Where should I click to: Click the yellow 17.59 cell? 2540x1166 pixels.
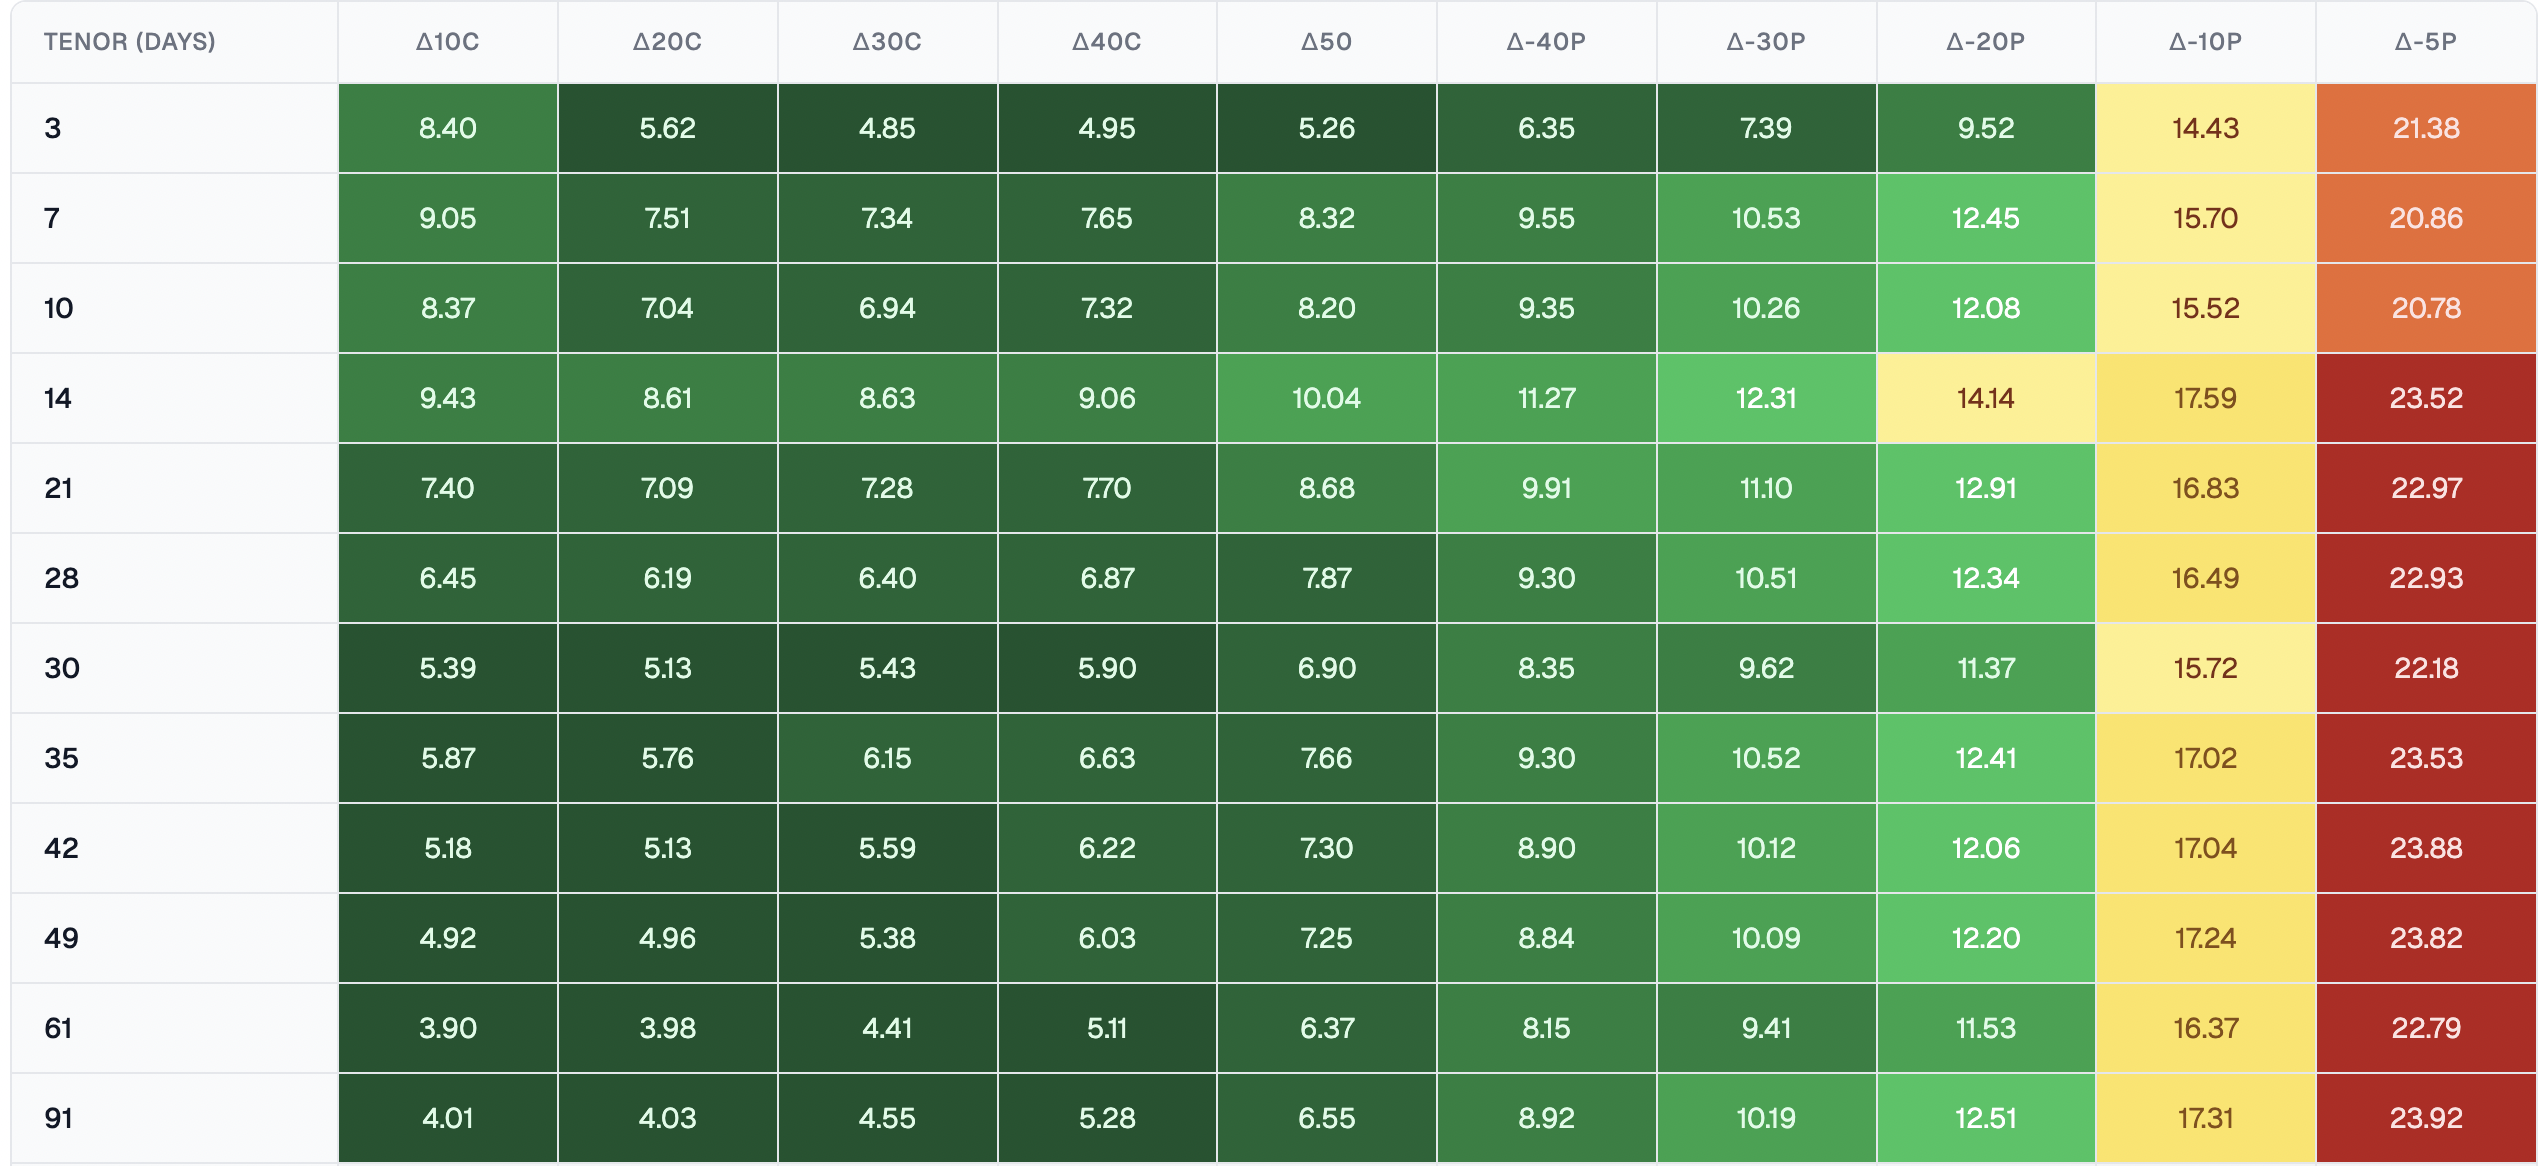click(2205, 398)
